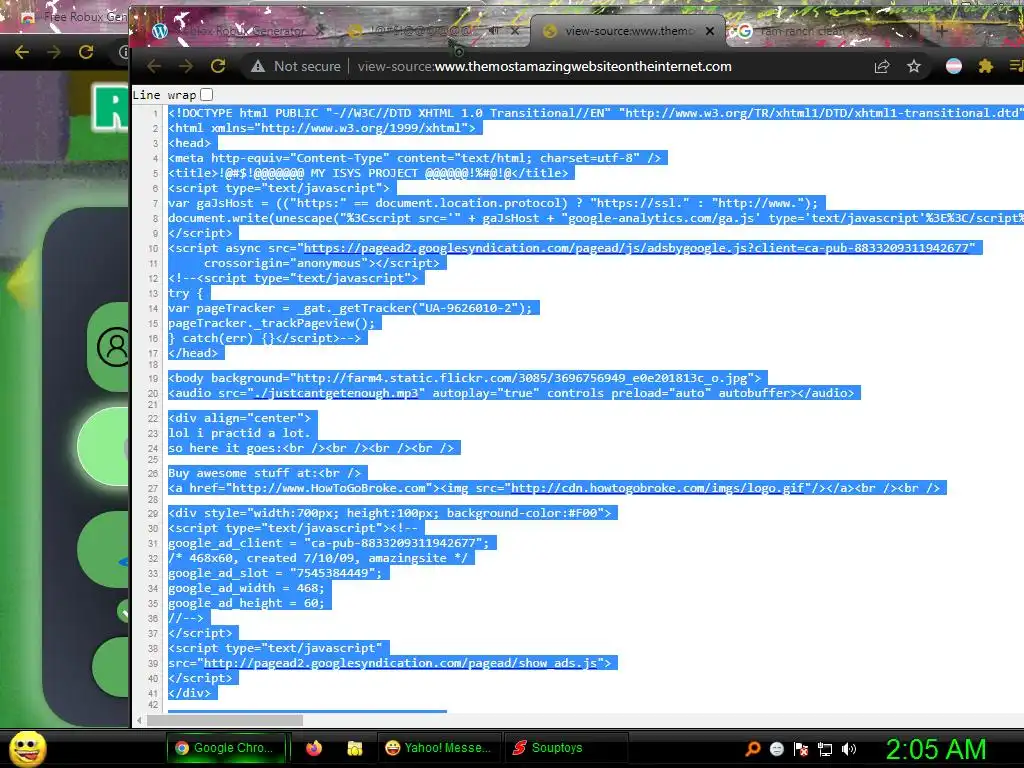Click the user profile circle in background page
Screen dimensions: 1024x768
114,347
